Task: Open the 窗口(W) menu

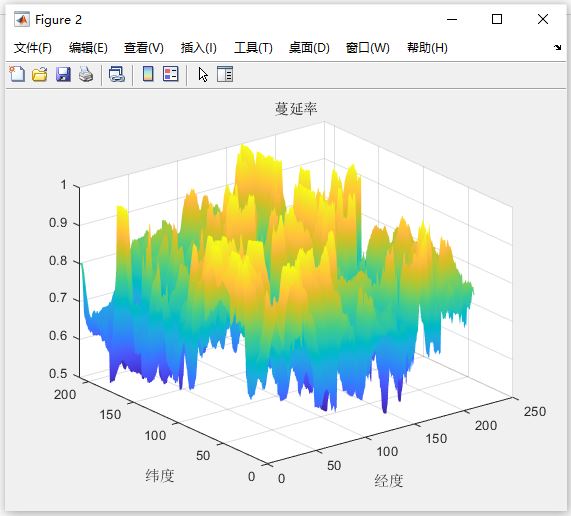Action: click(368, 48)
